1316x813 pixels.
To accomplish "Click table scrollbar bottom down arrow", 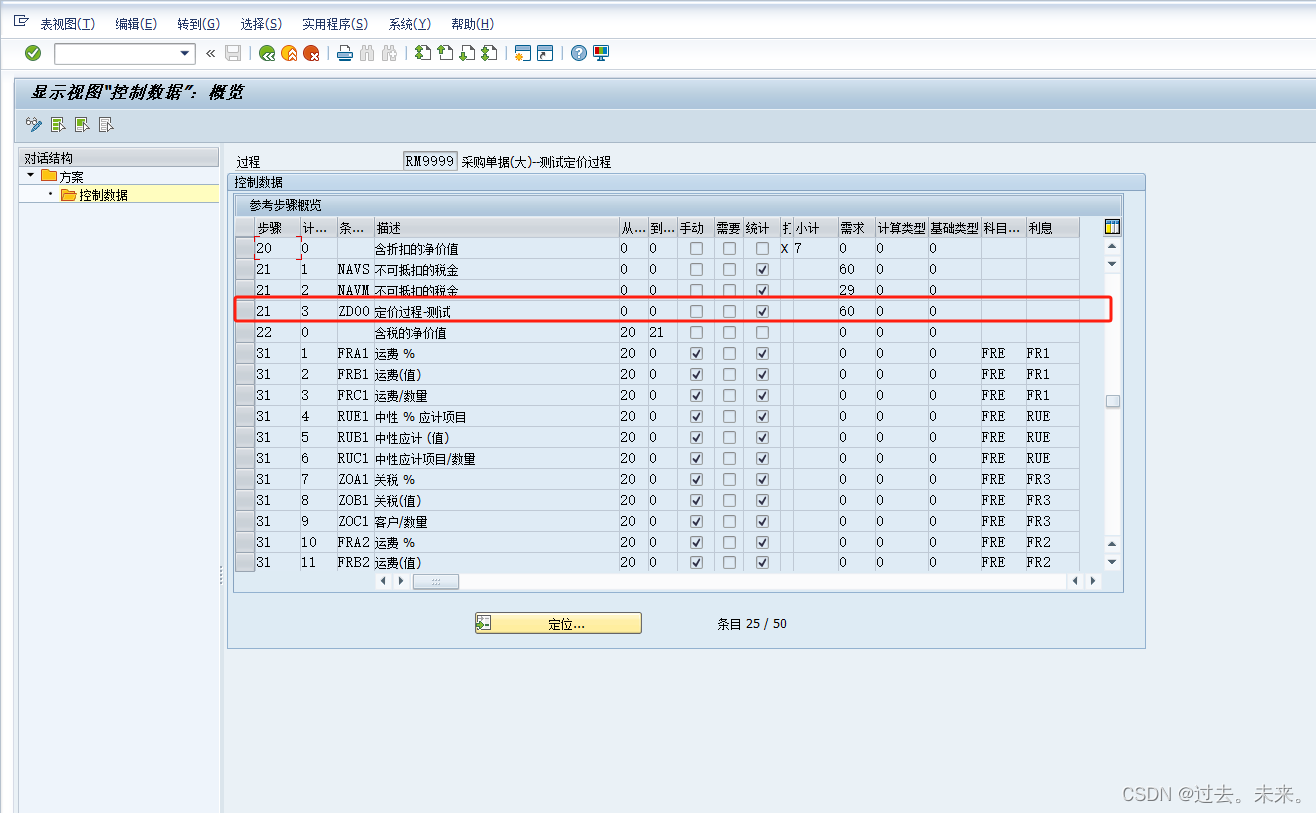I will click(x=1112, y=562).
